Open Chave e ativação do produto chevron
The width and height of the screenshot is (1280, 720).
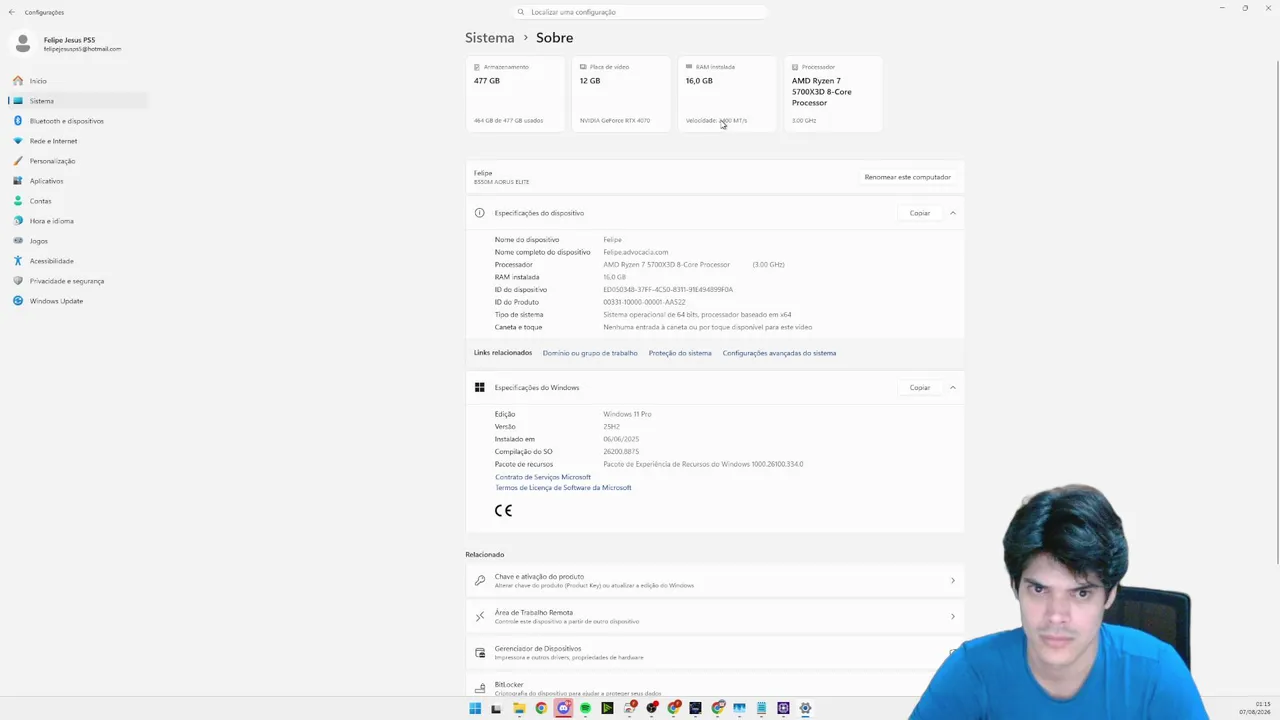pyautogui.click(x=953, y=580)
